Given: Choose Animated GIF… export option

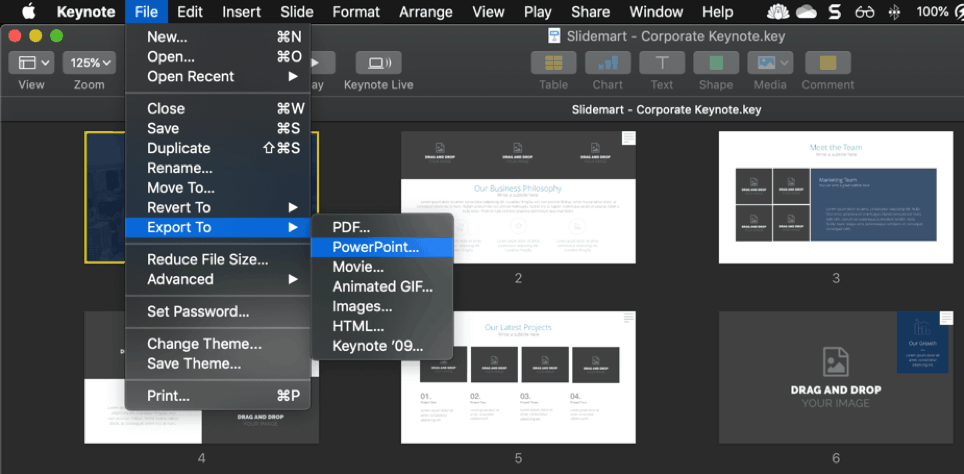Looking at the screenshot, I should tap(382, 287).
